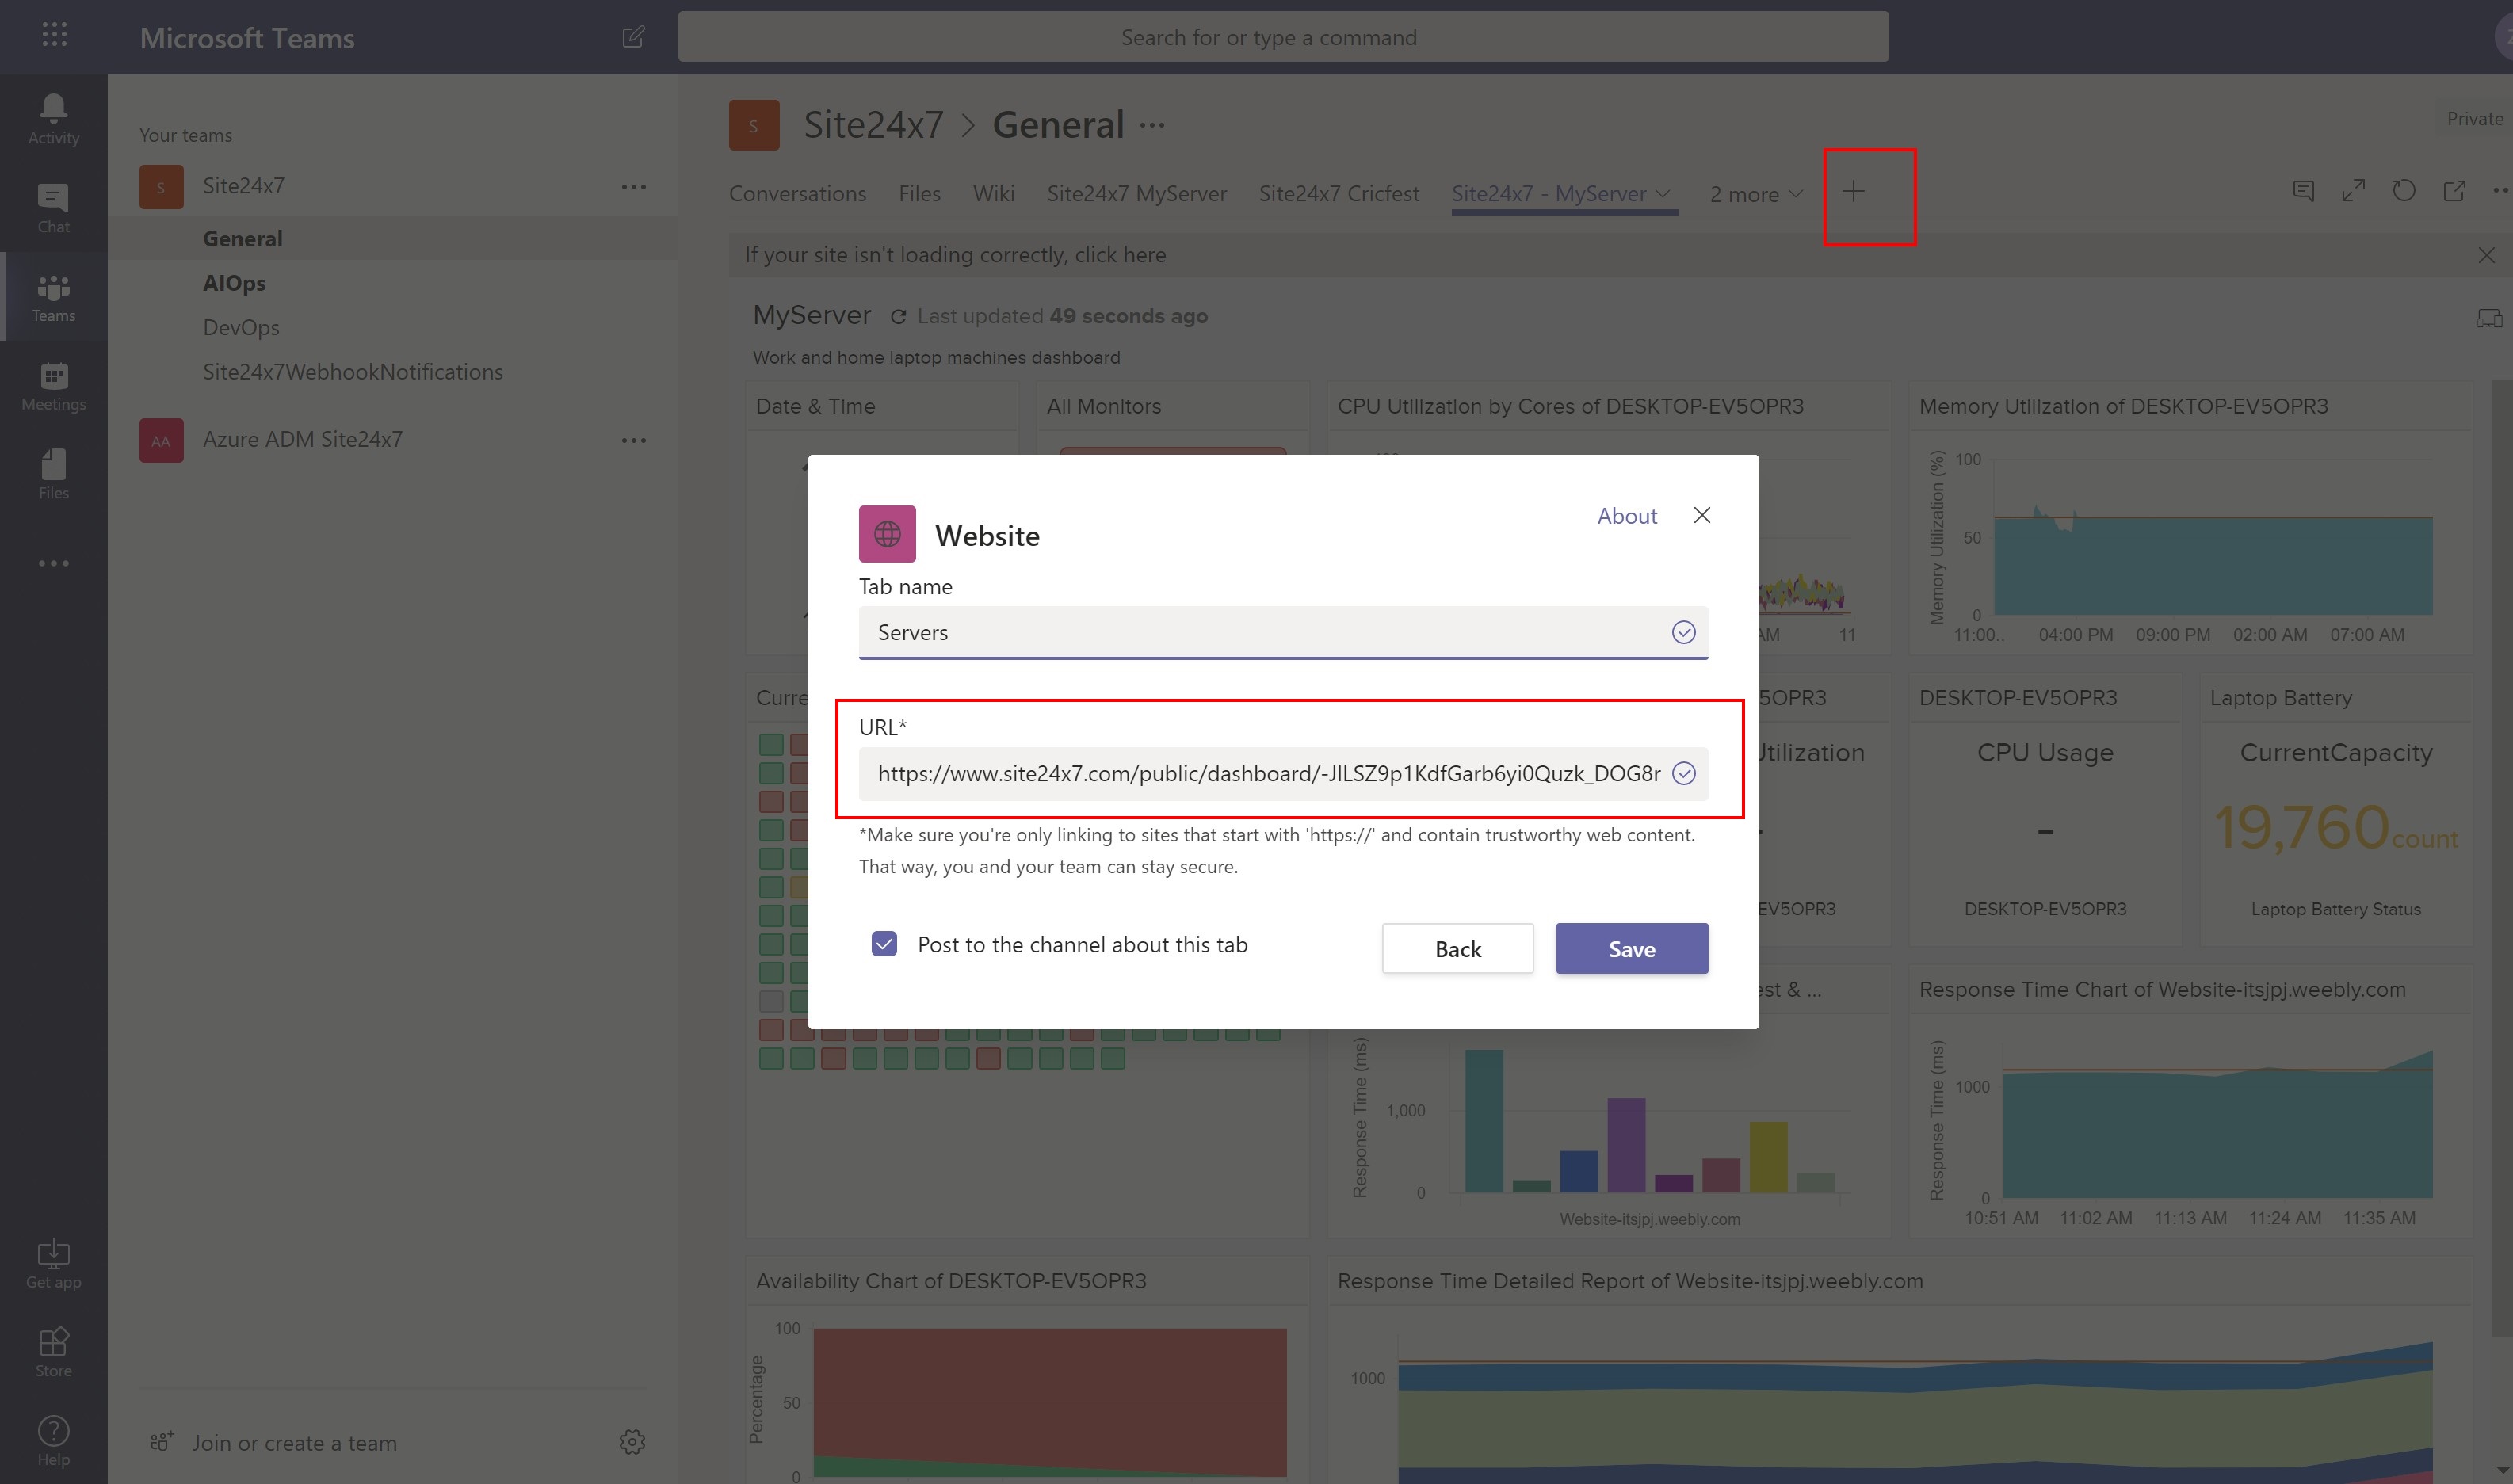This screenshot has width=2513, height=1484.
Task: Click the reload tab icon
Action: coord(2404,191)
